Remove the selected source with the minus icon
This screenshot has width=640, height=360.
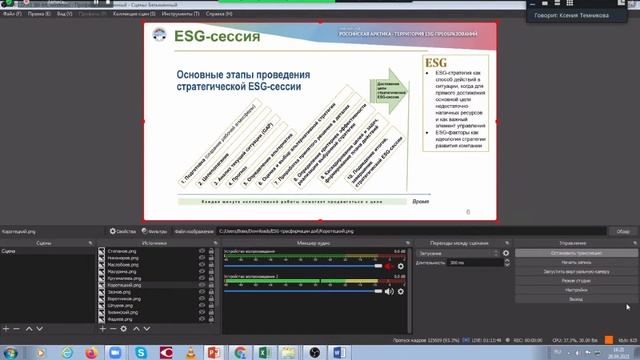[x=113, y=329]
